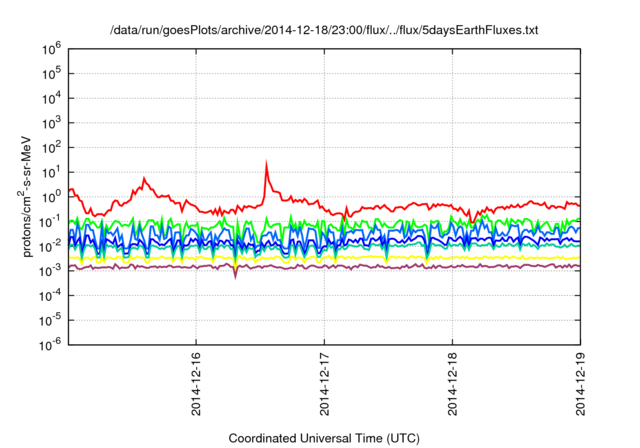Select the 10^-6 y-axis label
Viewport: 640px width, 448px height.
click(51, 345)
